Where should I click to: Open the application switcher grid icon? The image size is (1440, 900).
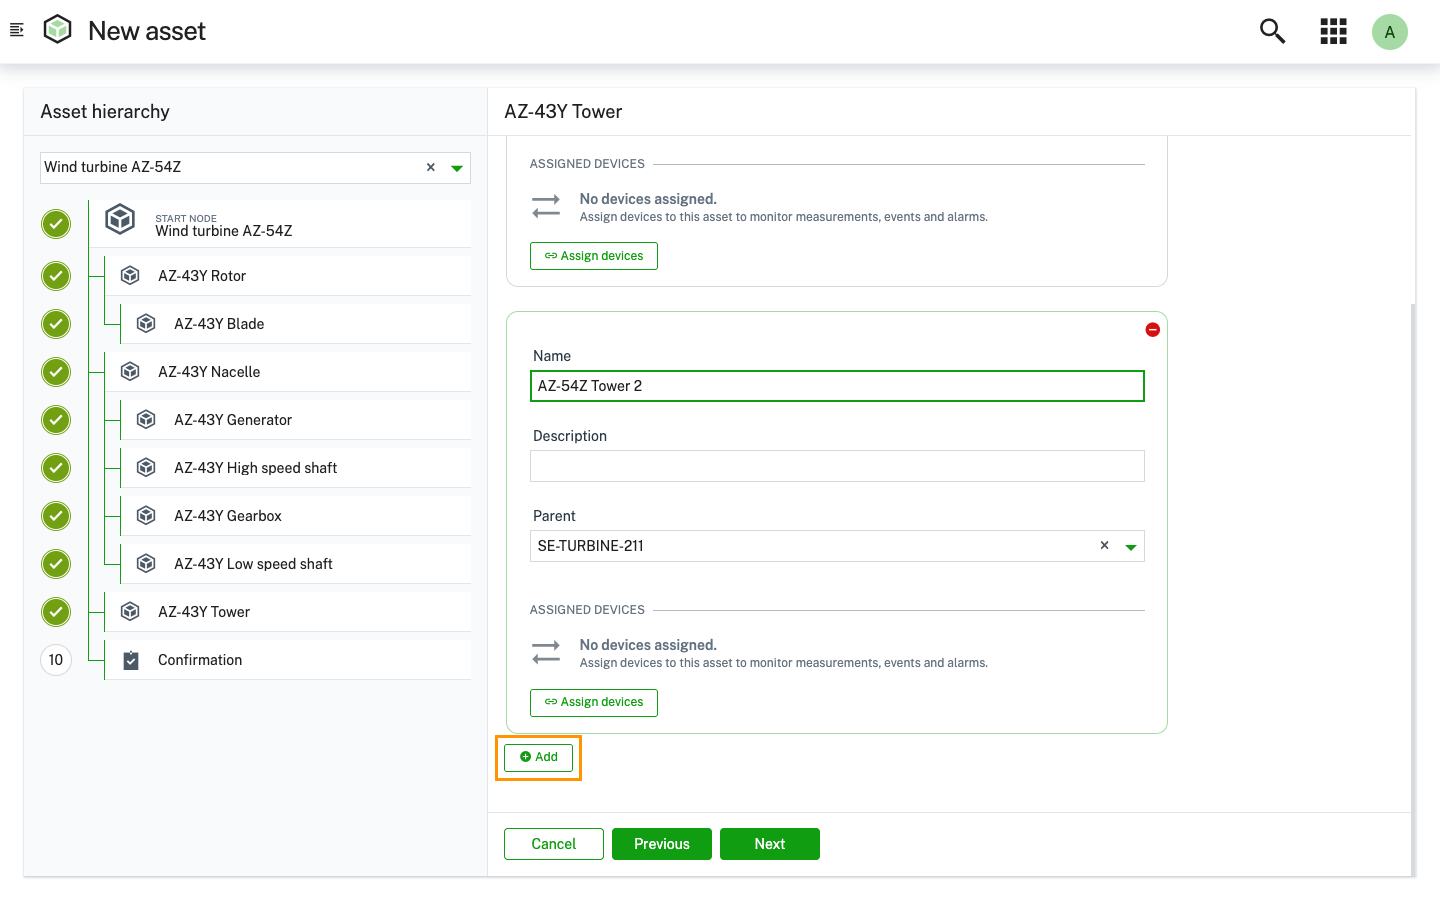tap(1333, 31)
